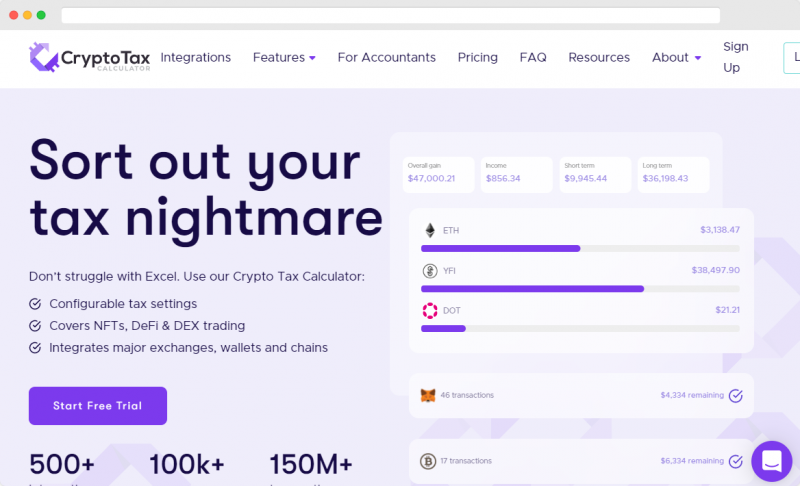The image size is (800, 486).
Task: Click the ETH Ethereum icon
Action: pyautogui.click(x=430, y=231)
